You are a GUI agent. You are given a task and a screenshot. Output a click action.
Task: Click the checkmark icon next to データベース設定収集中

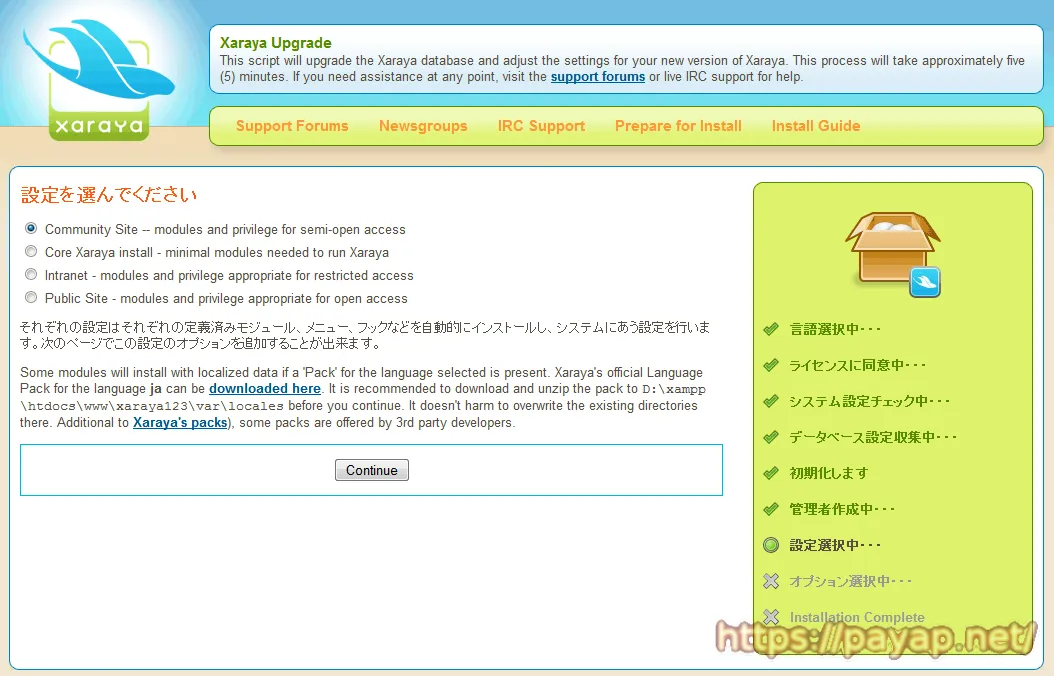[x=772, y=435]
